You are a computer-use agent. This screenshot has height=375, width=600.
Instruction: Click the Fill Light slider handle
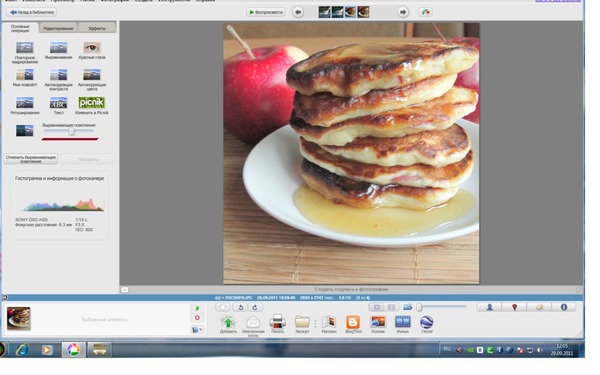click(x=72, y=131)
